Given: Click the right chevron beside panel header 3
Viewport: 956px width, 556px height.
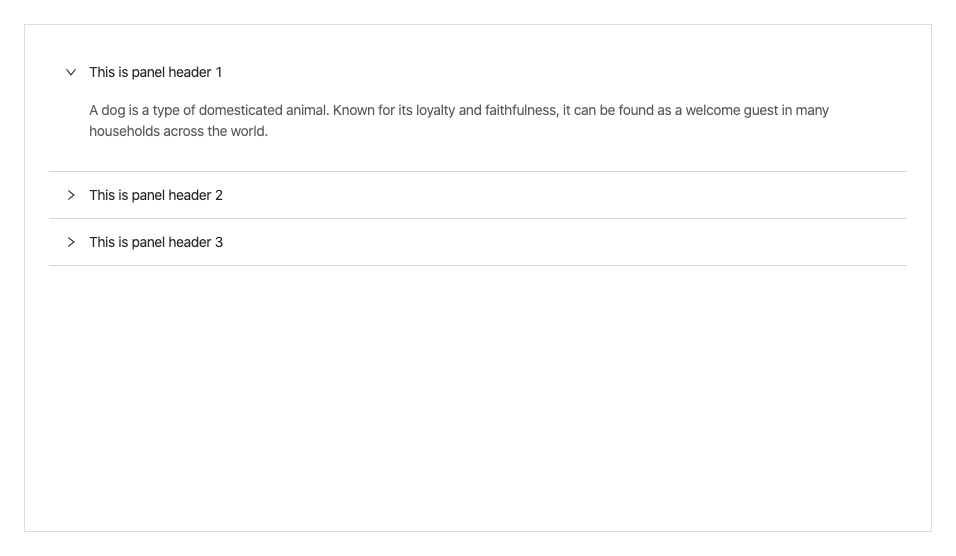Looking at the screenshot, I should click(71, 242).
